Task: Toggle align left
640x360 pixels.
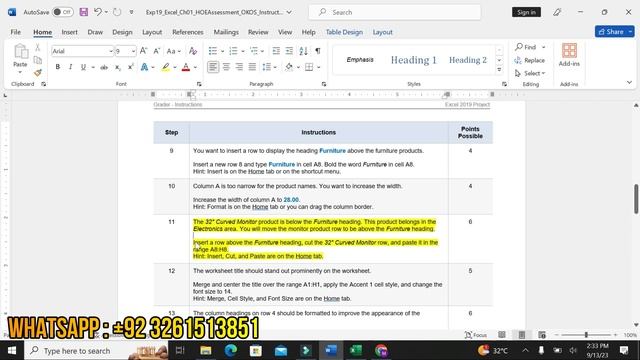Action: click(213, 67)
